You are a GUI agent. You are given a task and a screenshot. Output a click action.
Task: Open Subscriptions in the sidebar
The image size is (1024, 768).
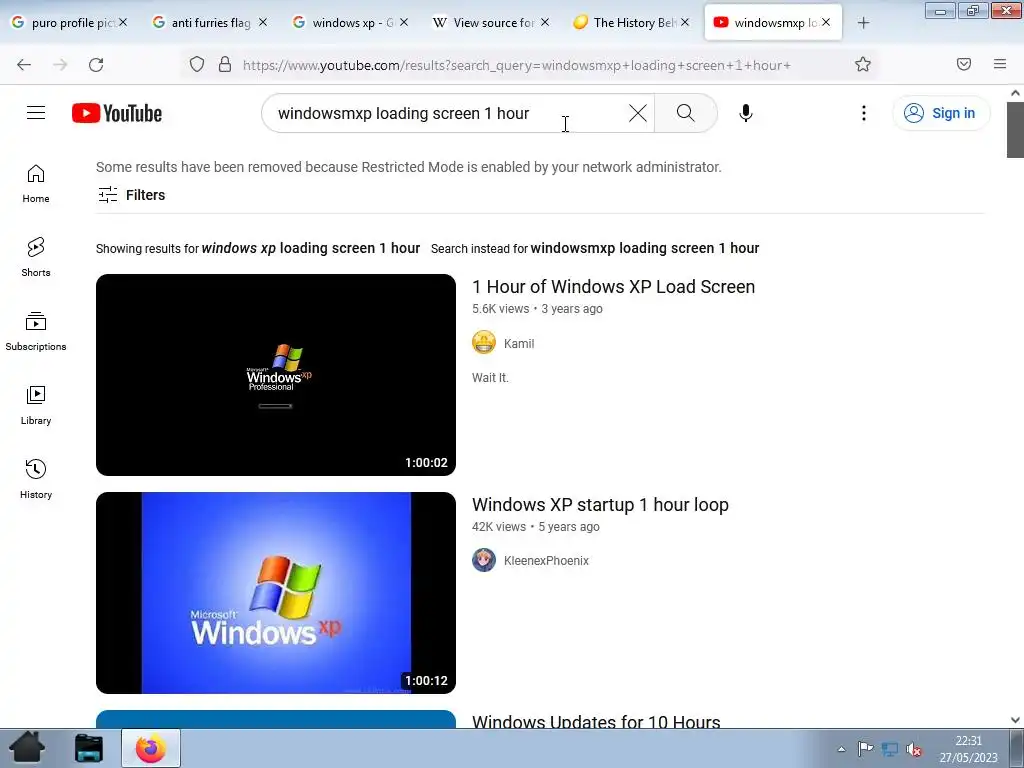coord(36,331)
